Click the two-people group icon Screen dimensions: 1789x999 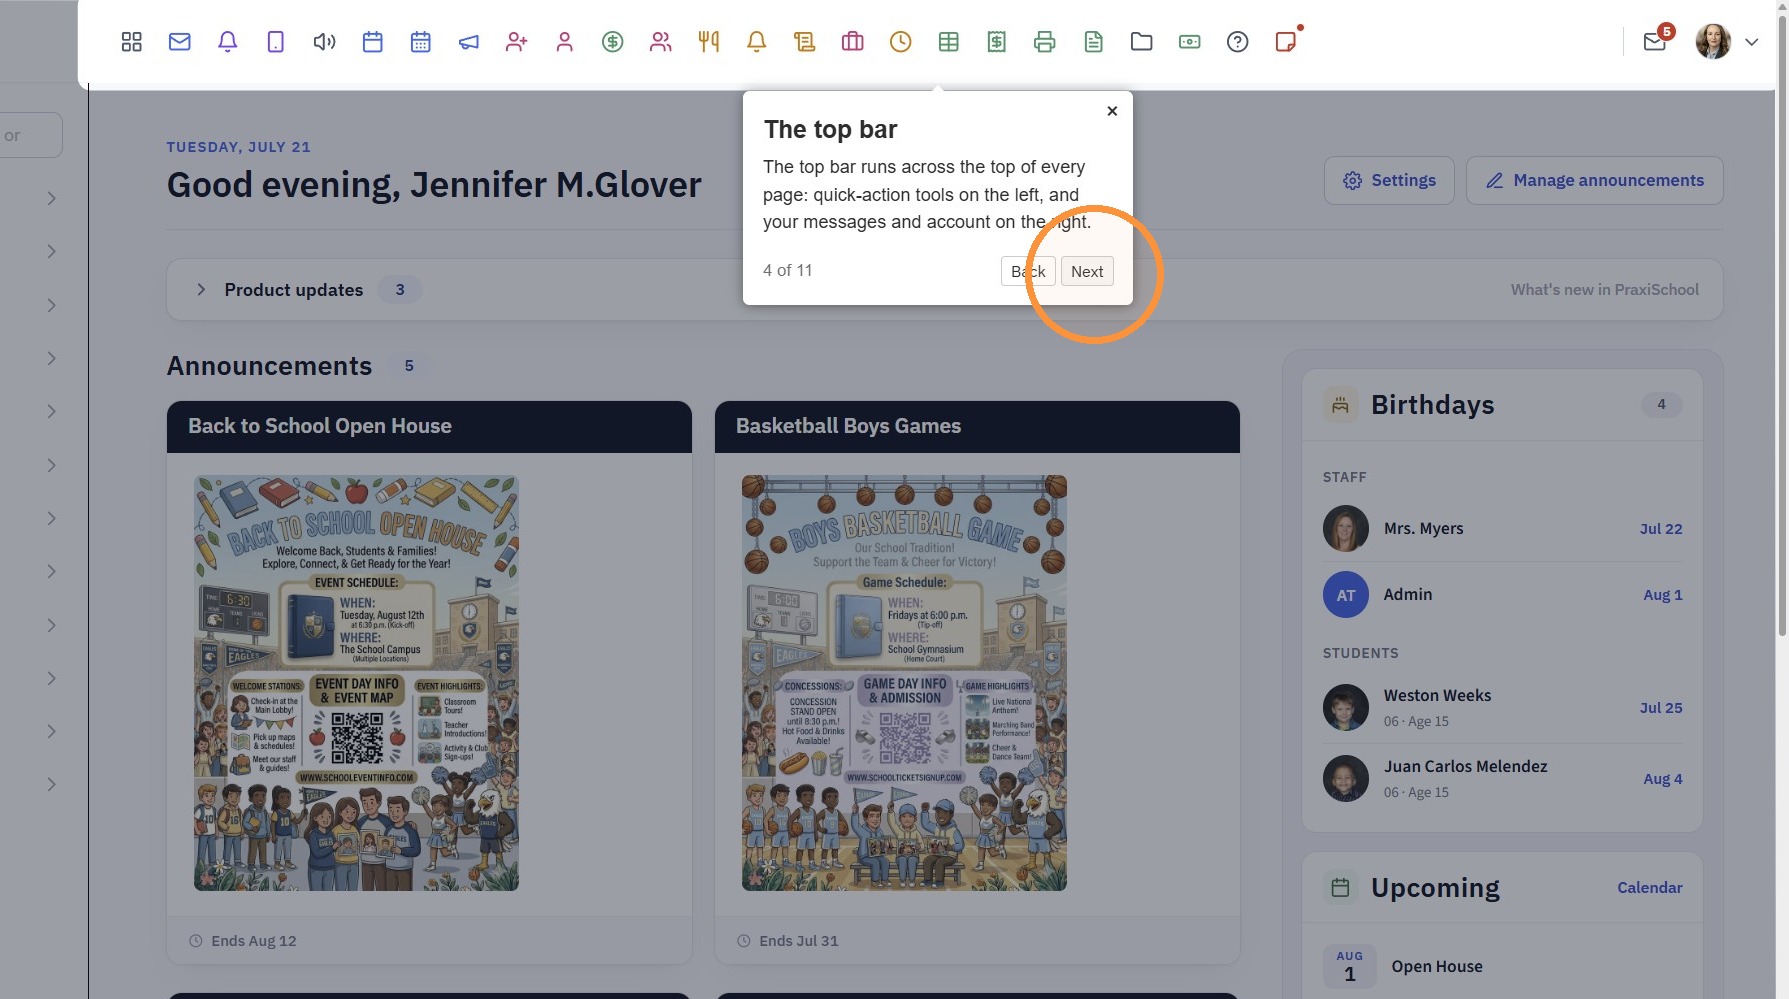pyautogui.click(x=661, y=42)
